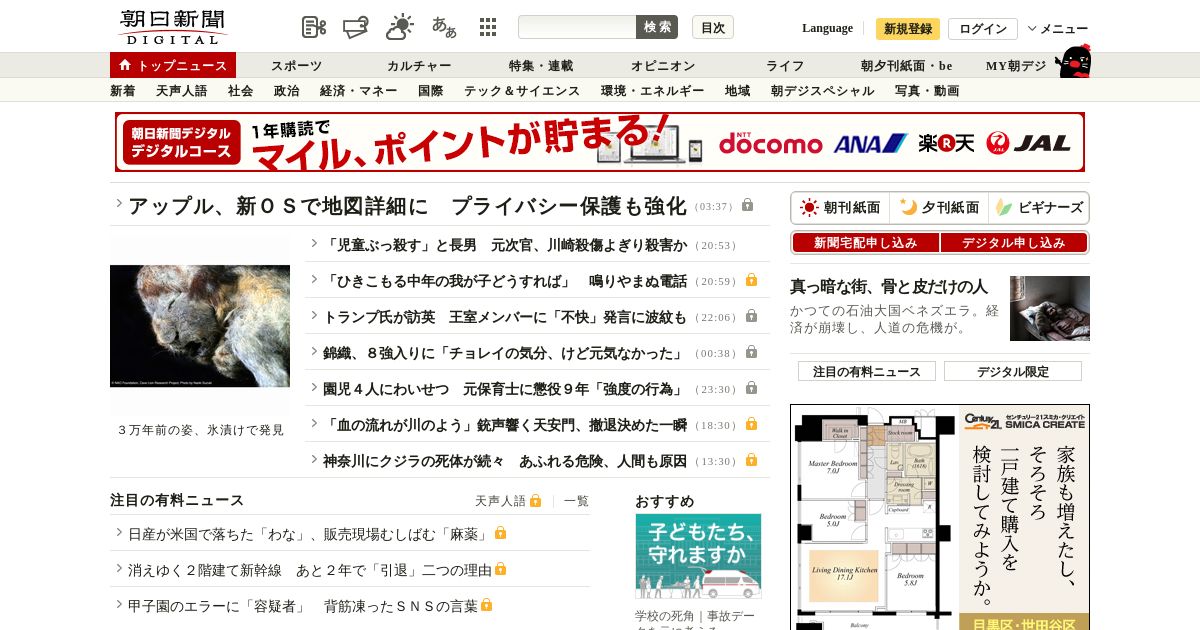Select the 朝夕刊紙面・be navigation tab
The height and width of the screenshot is (630, 1200).
(907, 66)
